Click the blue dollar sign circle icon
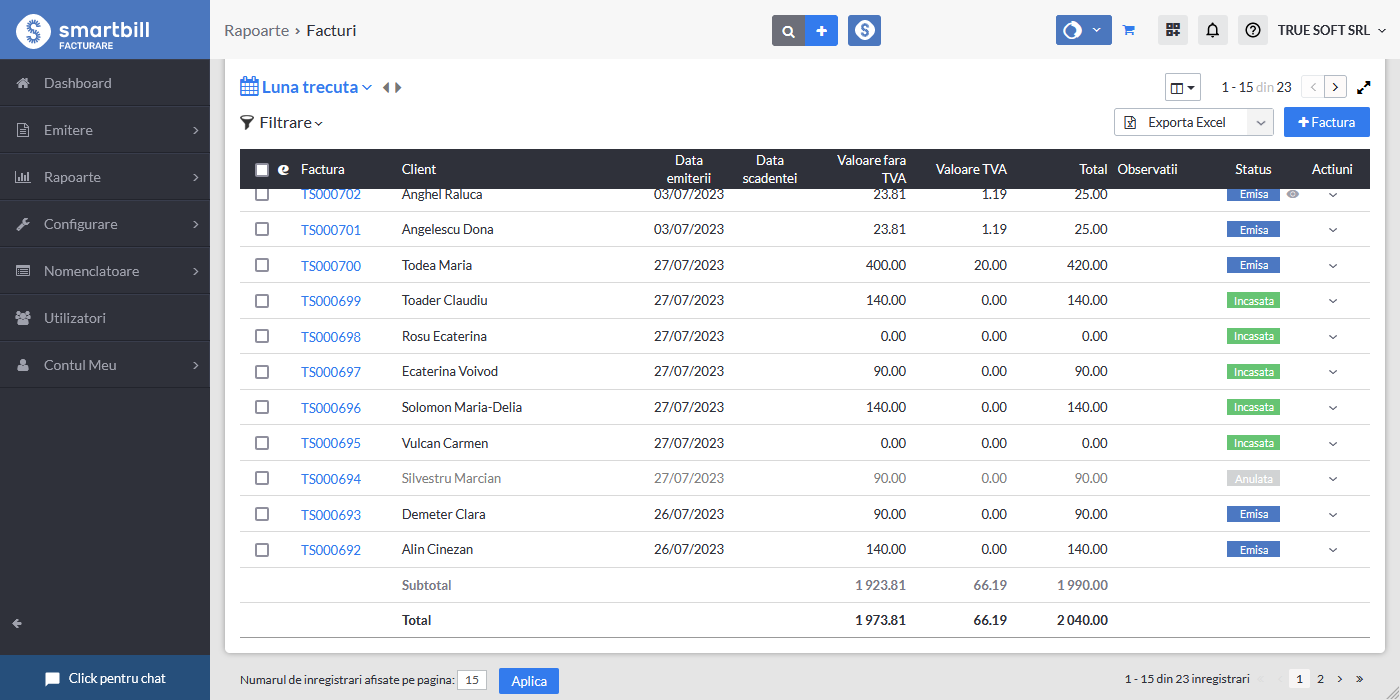Viewport: 1400px width, 700px height. point(864,31)
